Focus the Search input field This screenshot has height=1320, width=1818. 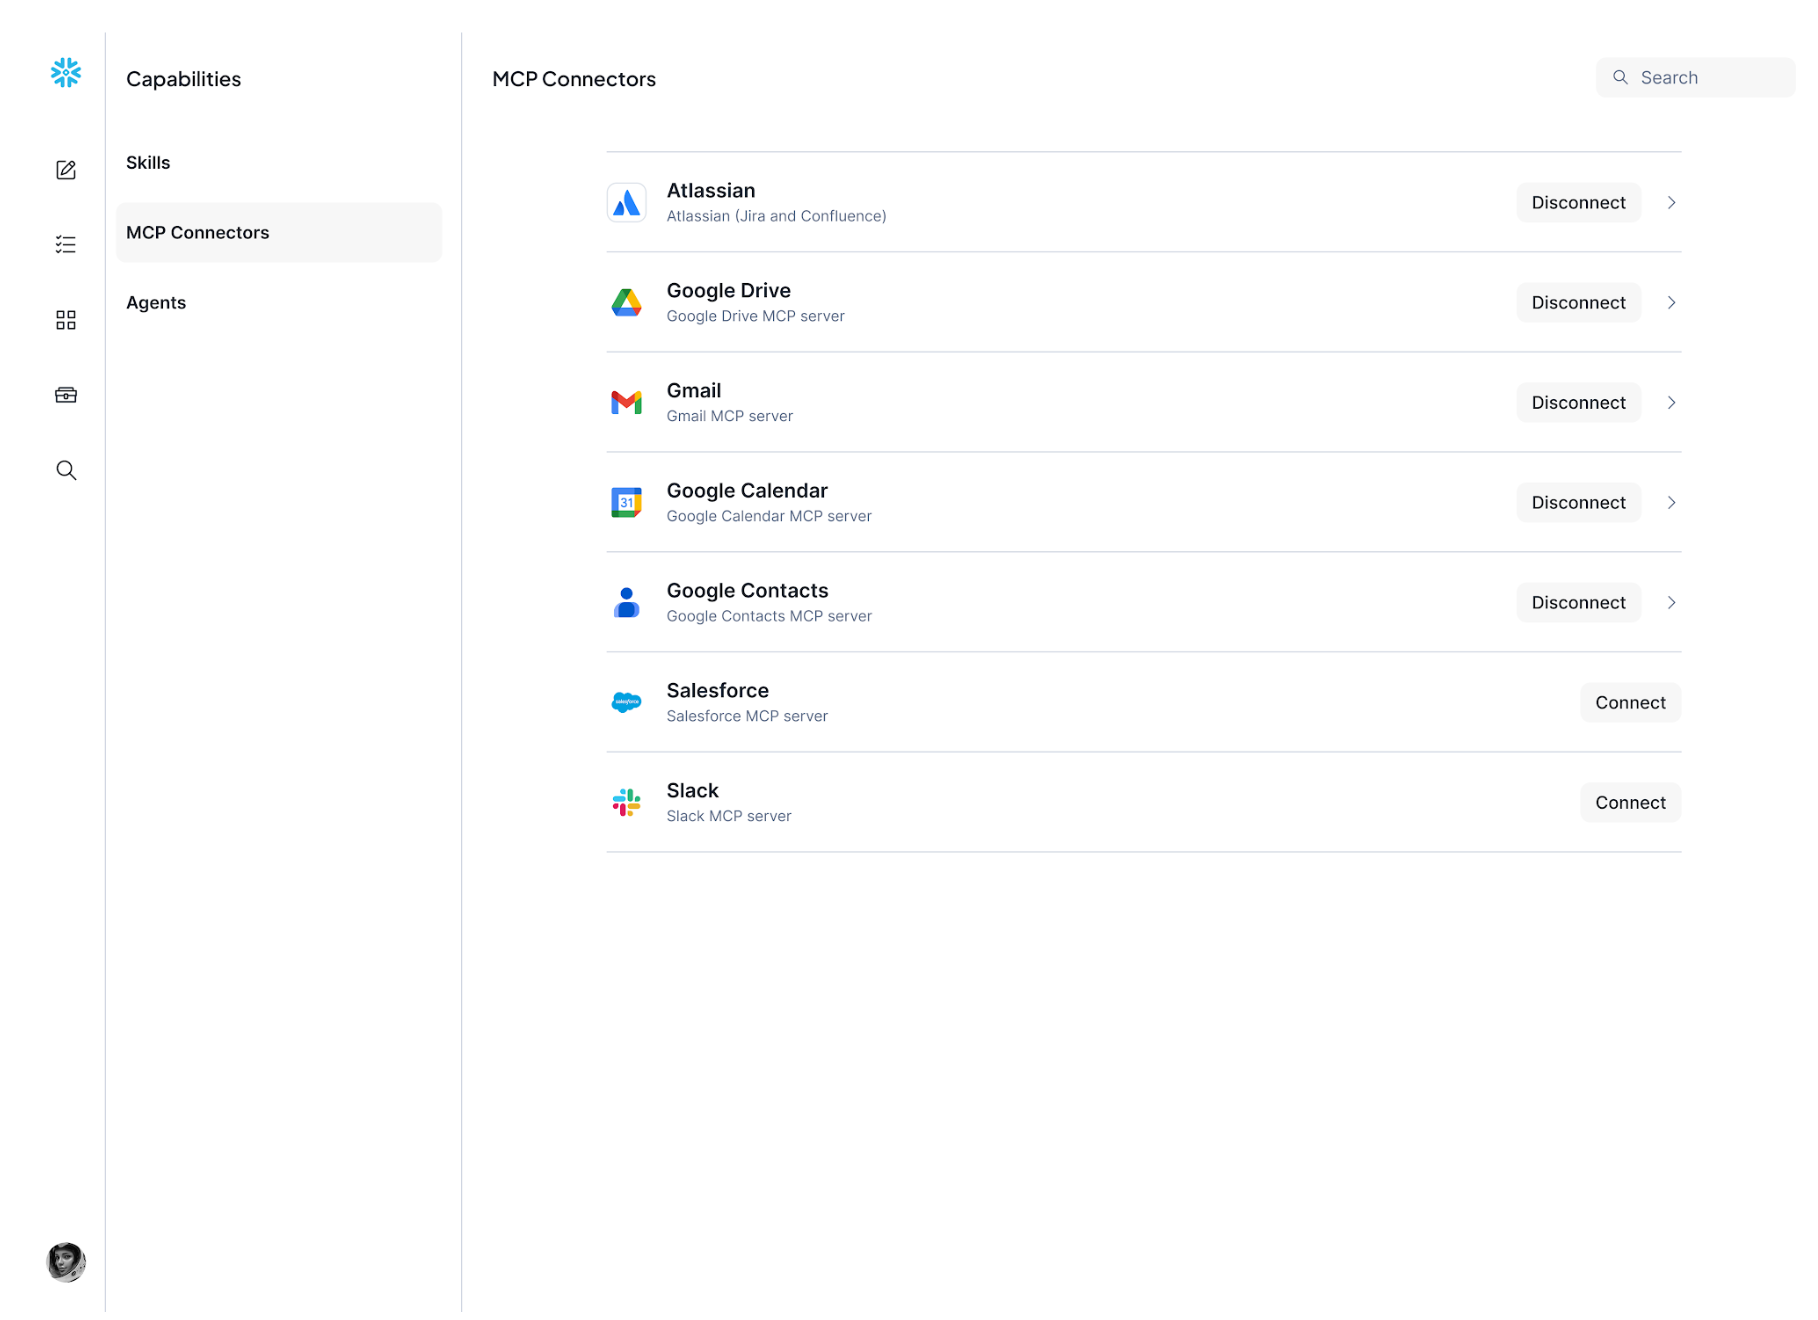[1696, 78]
